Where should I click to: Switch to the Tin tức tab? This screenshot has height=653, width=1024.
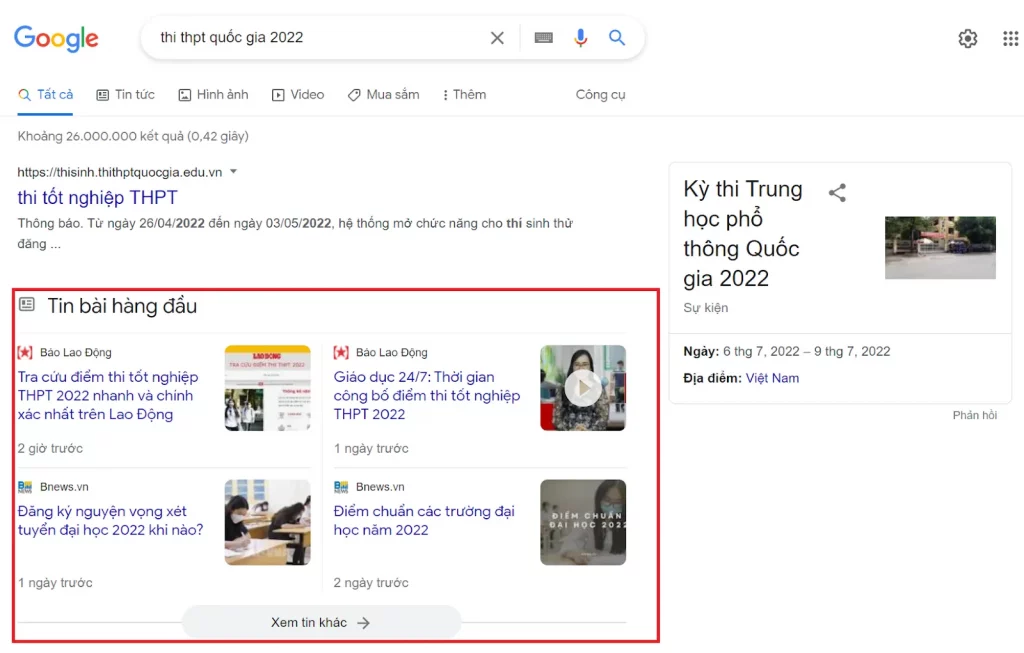tap(126, 95)
